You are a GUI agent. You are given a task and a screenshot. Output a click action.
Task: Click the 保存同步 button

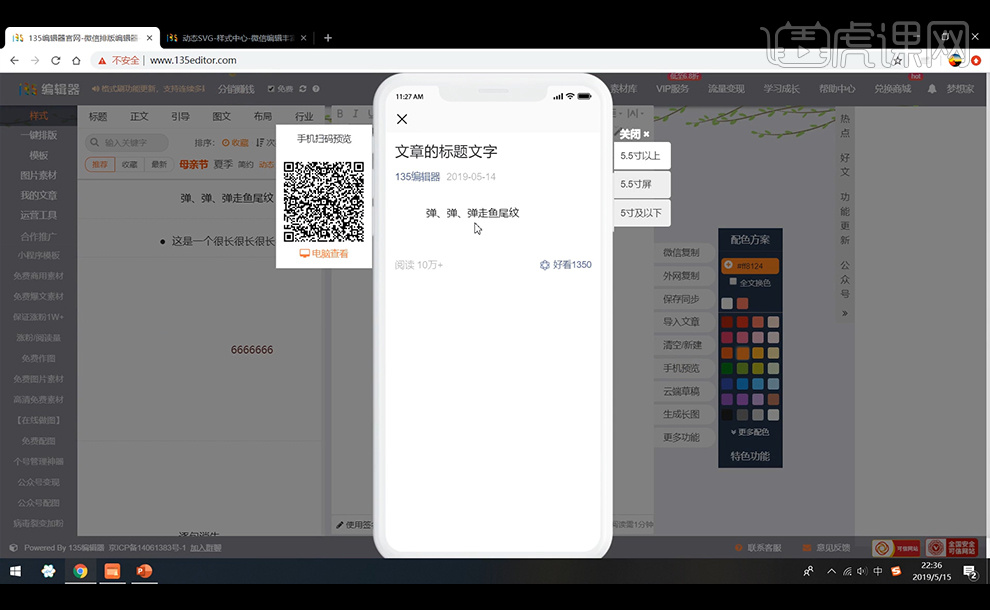(x=681, y=299)
